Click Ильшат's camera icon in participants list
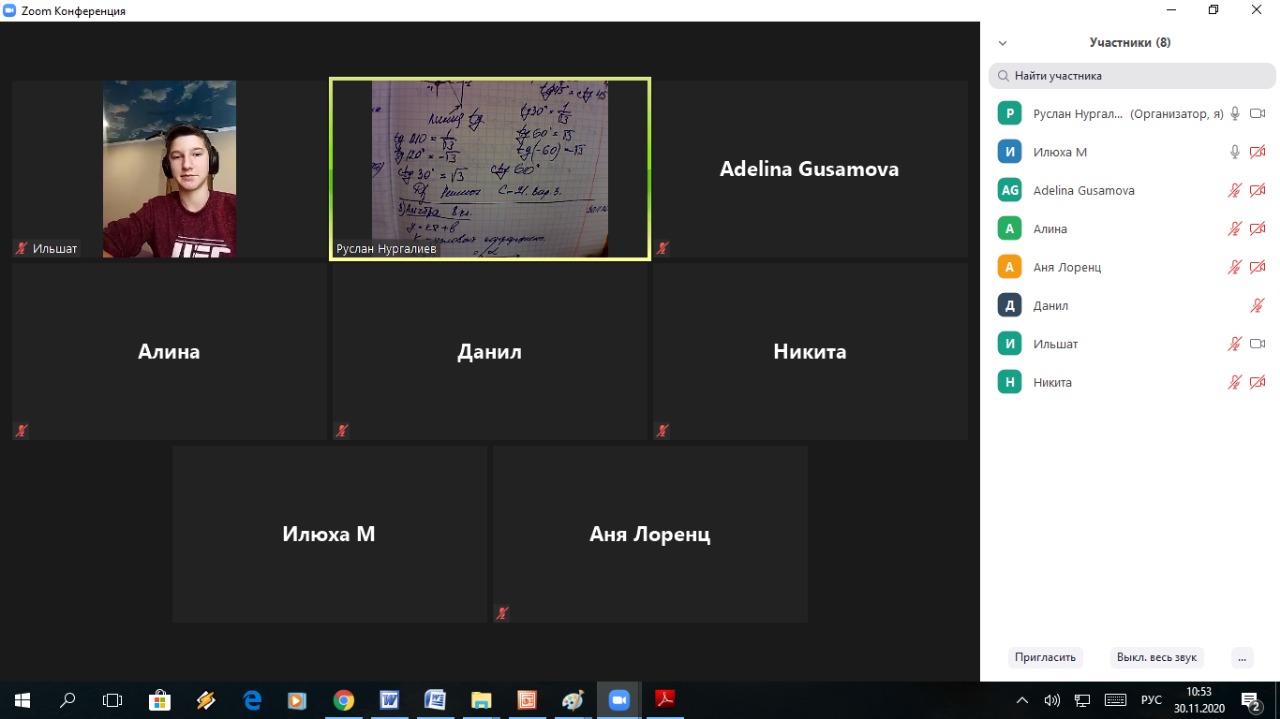 1258,344
